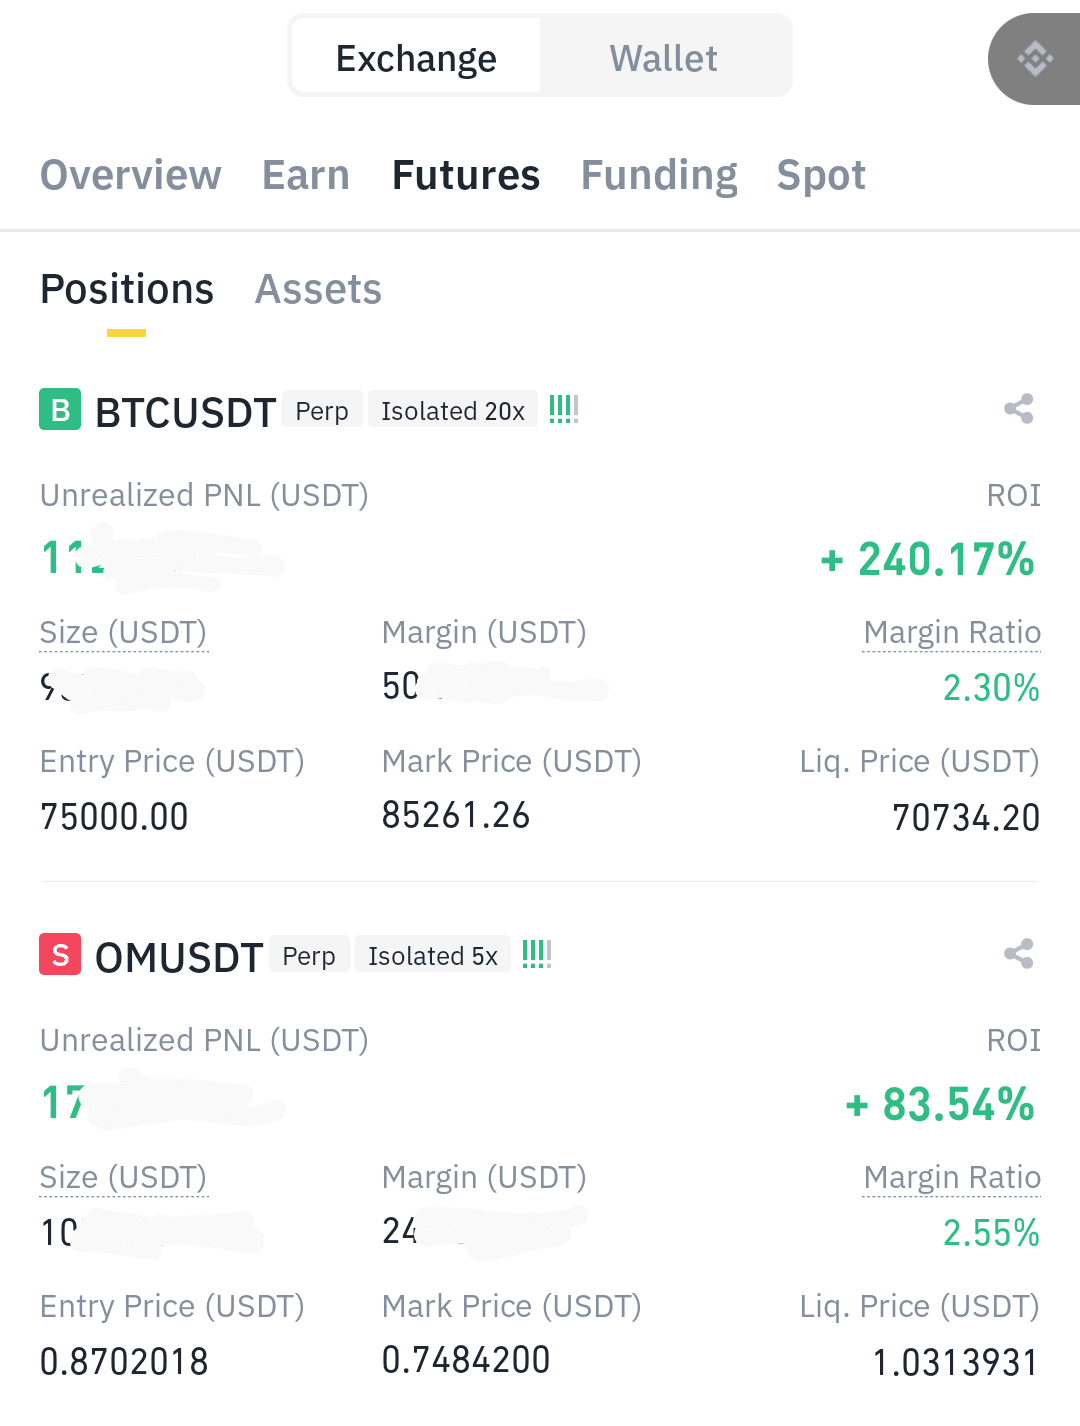This screenshot has width=1080, height=1426.
Task: Switch to Exchange mode
Action: click(x=416, y=58)
